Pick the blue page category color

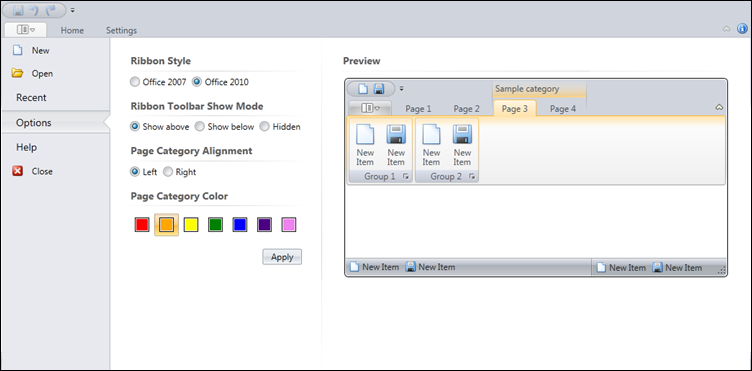240,225
